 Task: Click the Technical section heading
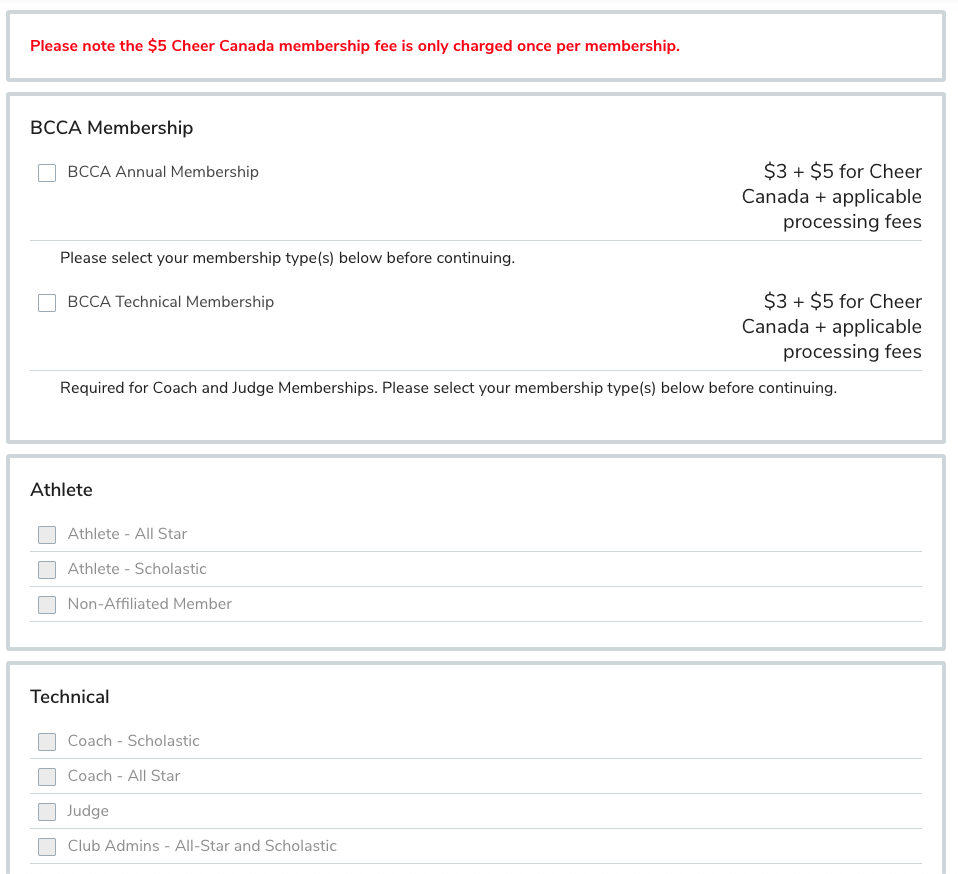(70, 697)
